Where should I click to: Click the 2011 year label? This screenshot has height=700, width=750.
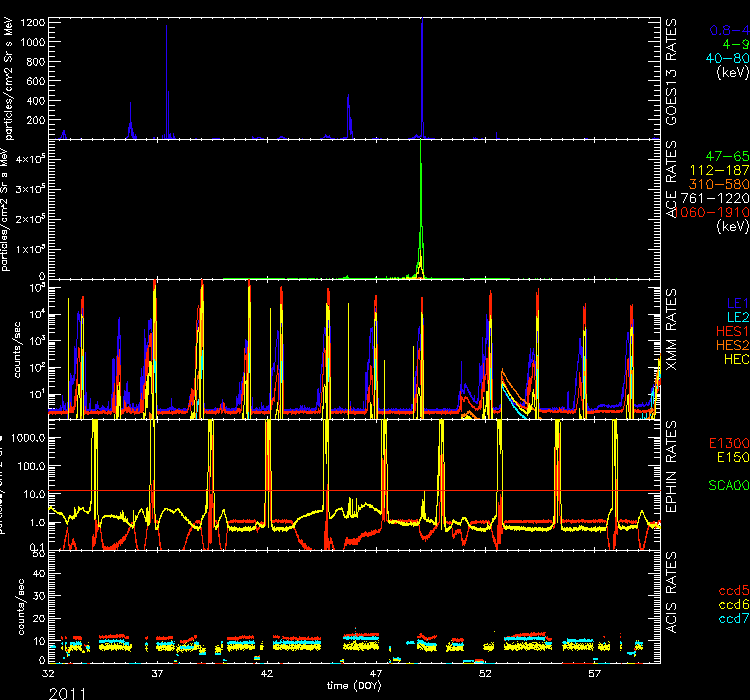point(66,691)
